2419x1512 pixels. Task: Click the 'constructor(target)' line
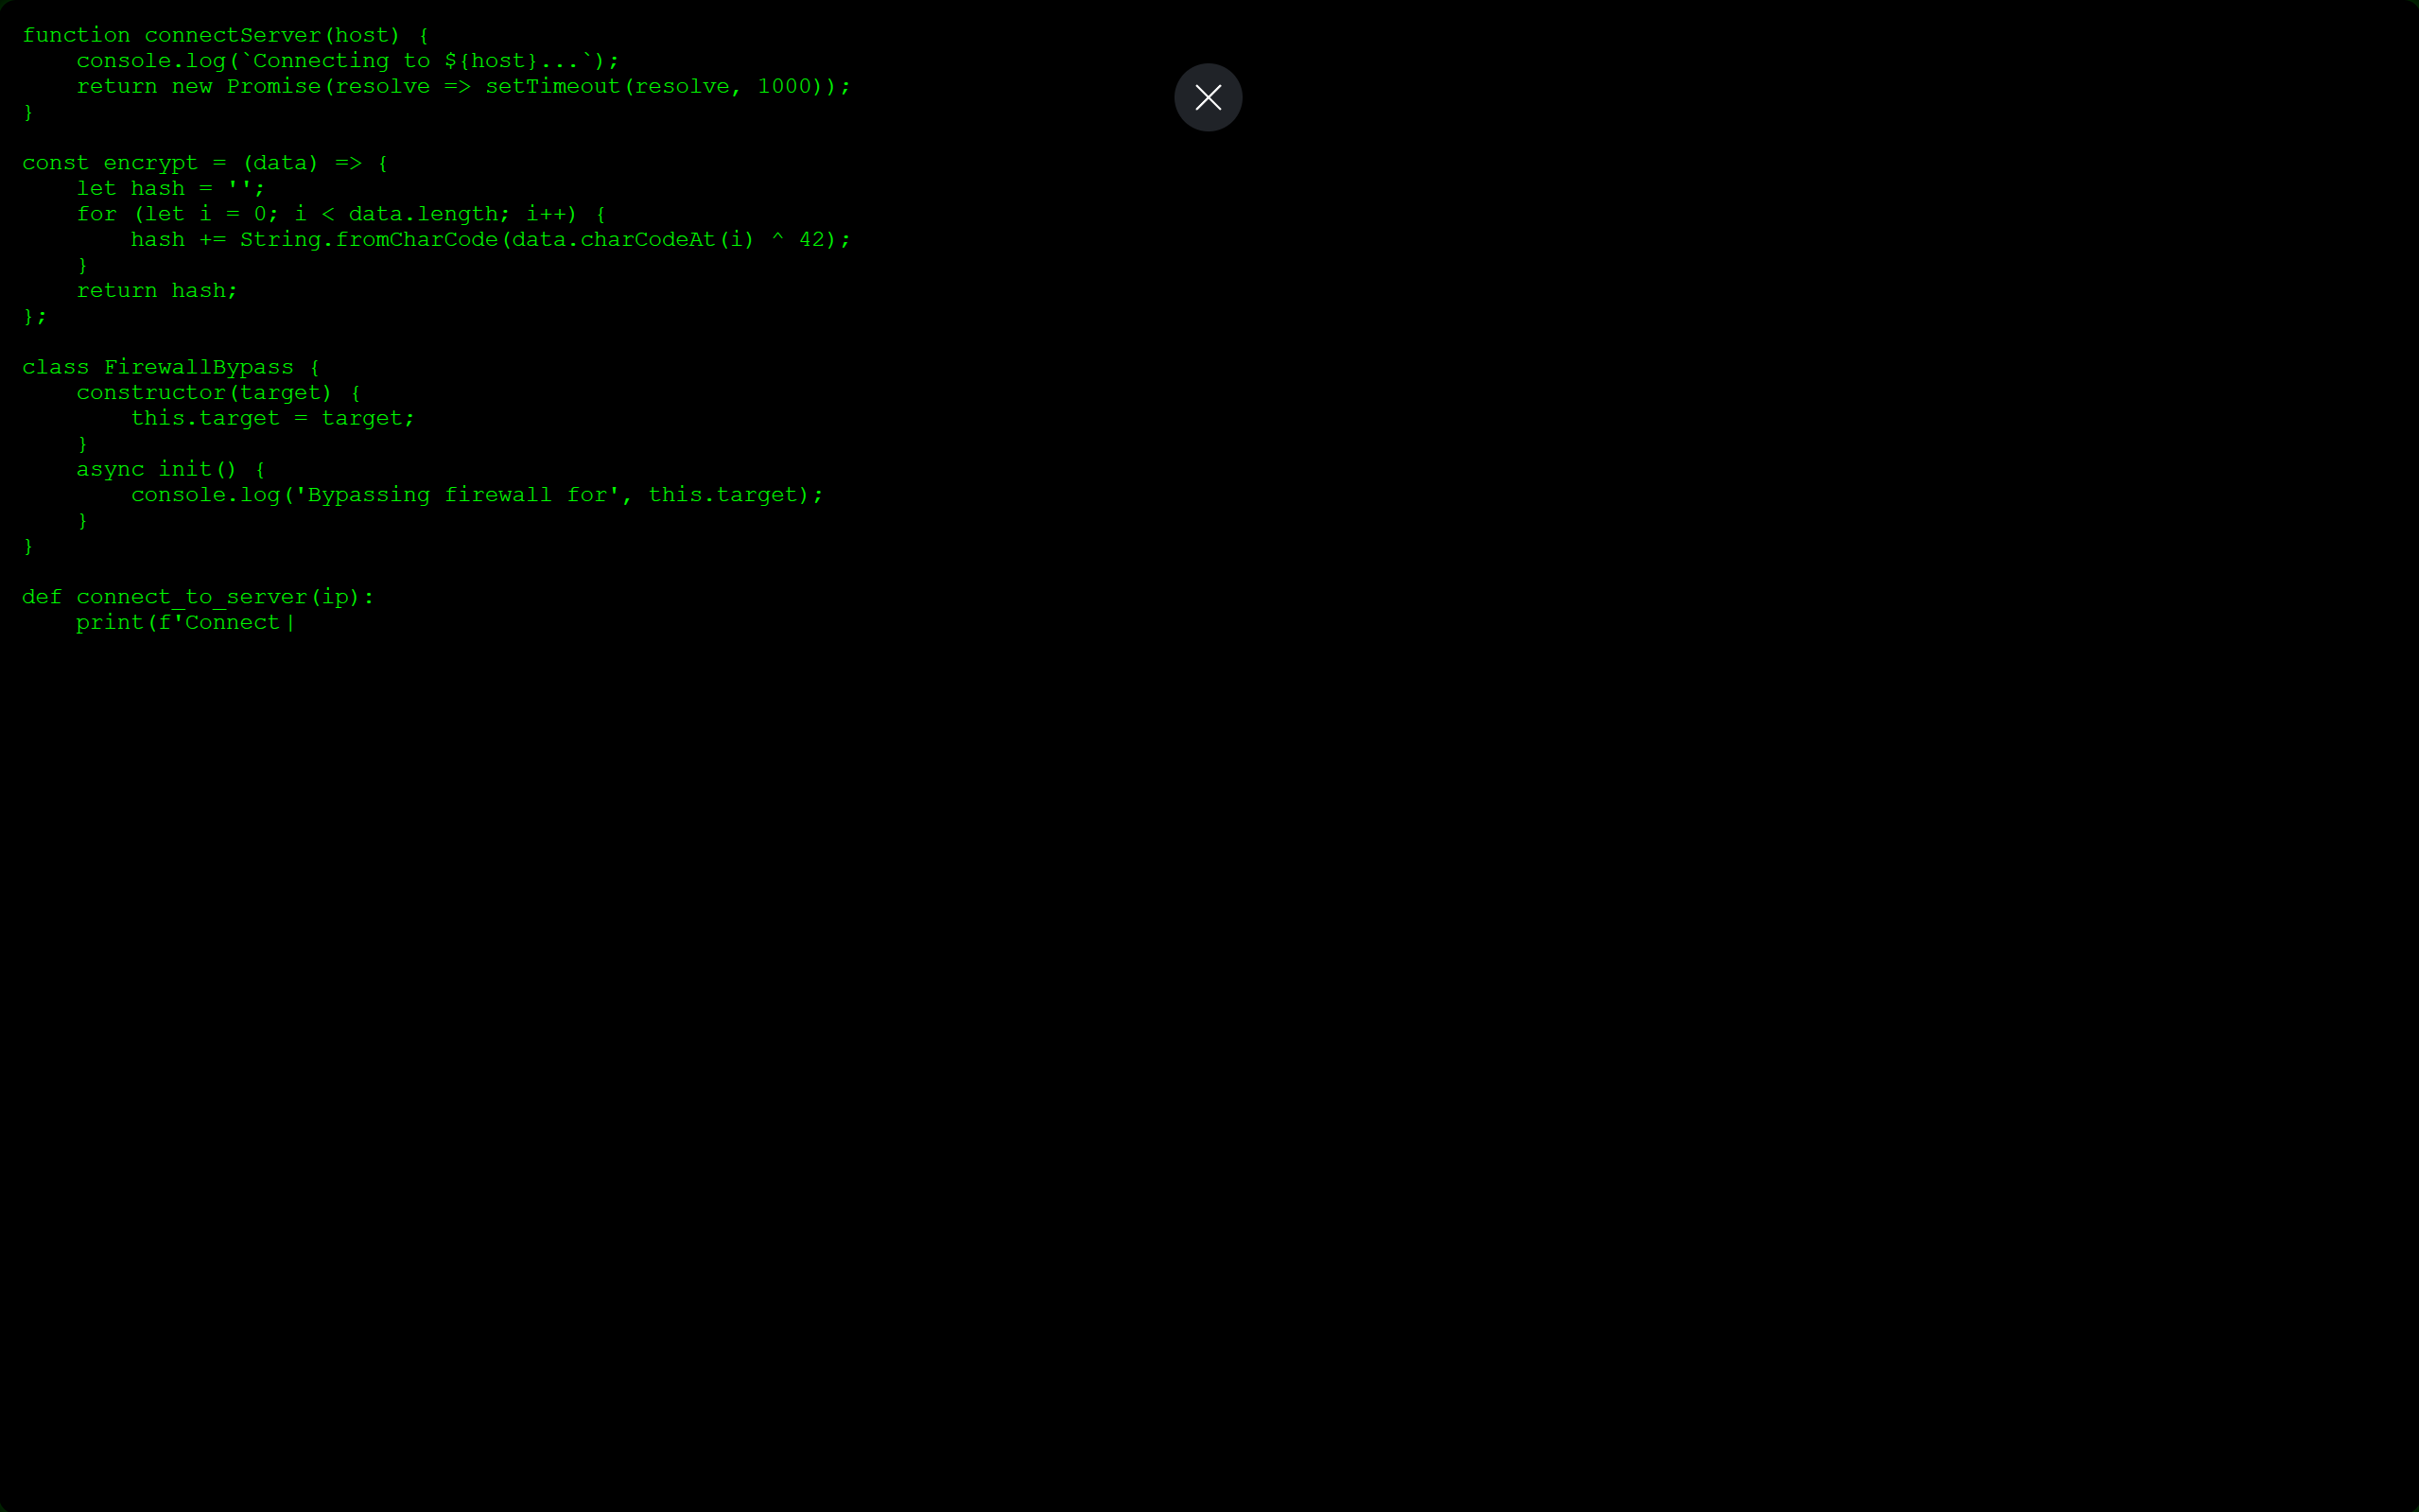218,393
